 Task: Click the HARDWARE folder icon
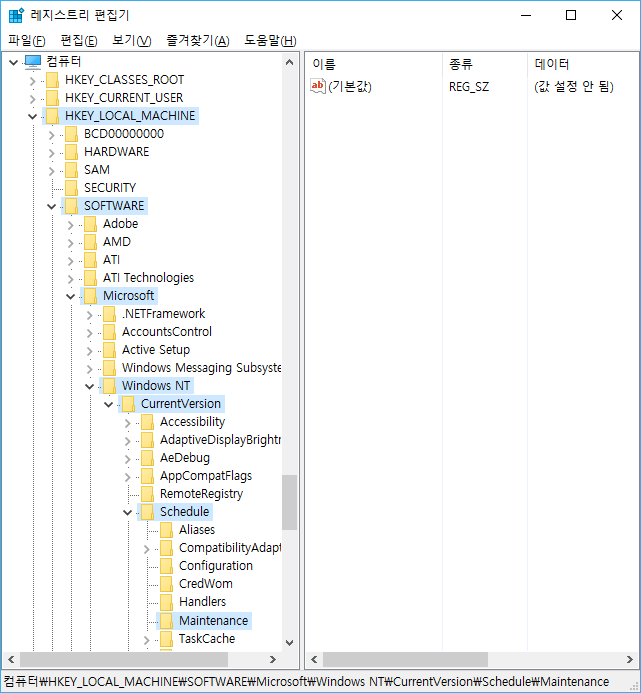[x=71, y=152]
